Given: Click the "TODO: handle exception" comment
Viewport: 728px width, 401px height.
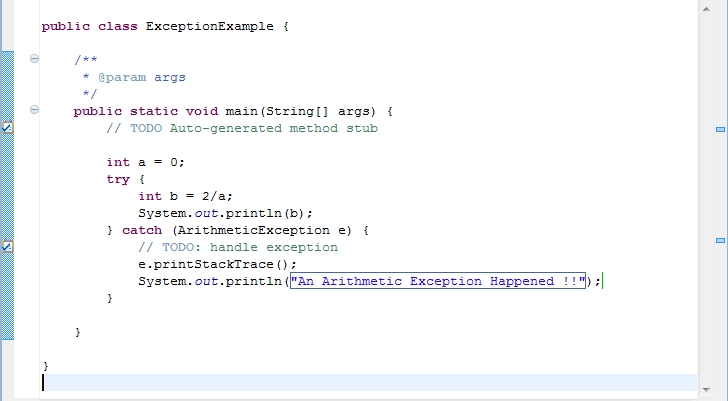Looking at the screenshot, I should click(238, 247).
